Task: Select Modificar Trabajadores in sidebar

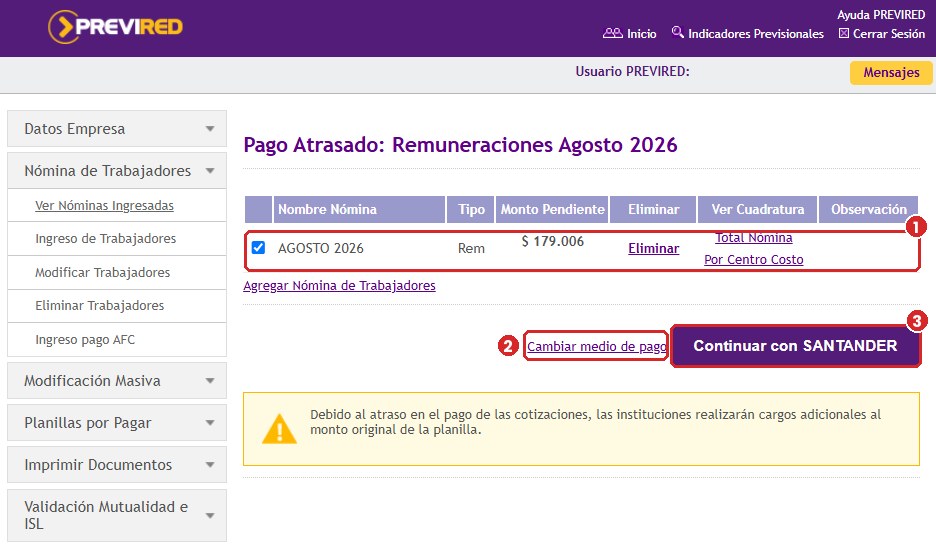Action: (x=103, y=273)
